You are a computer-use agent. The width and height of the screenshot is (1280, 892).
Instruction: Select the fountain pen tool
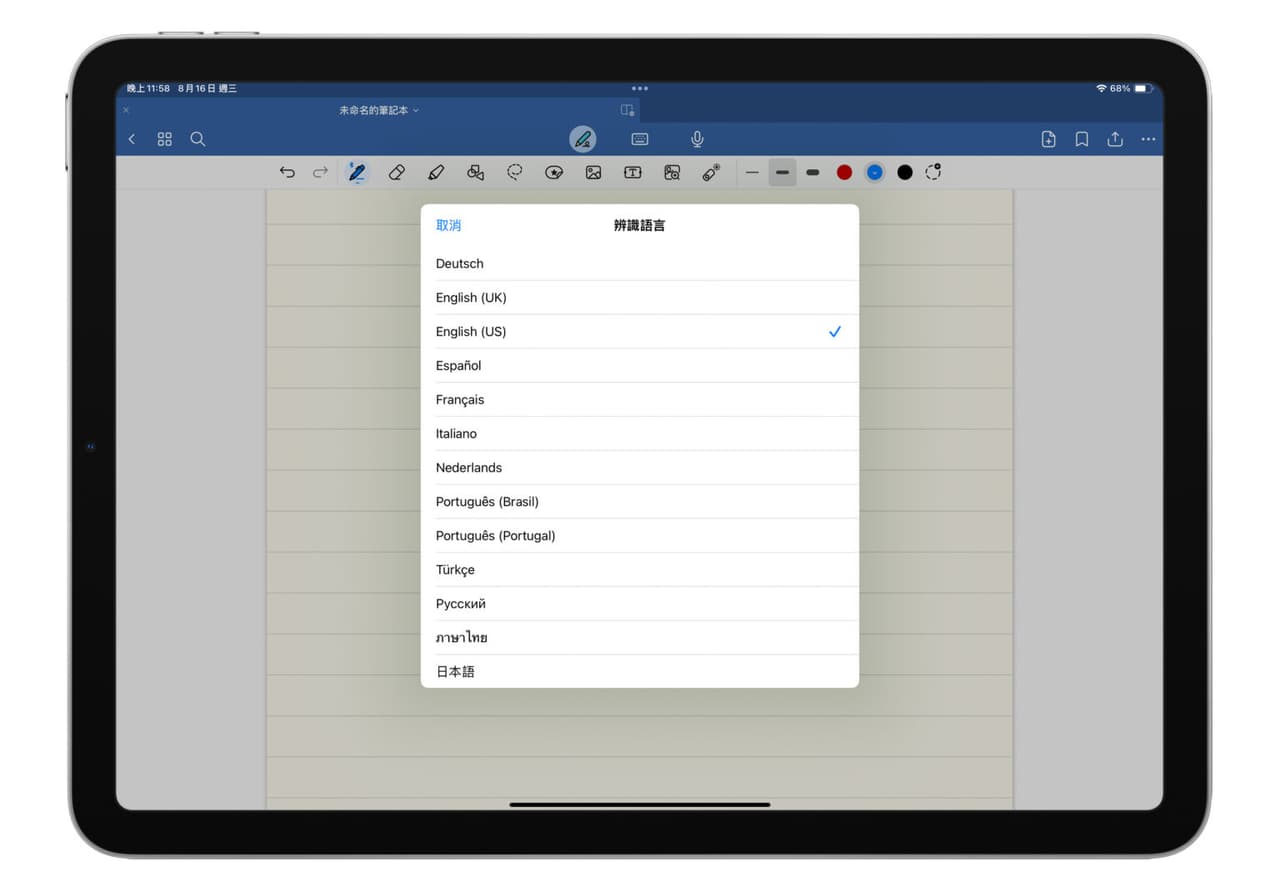pos(356,172)
